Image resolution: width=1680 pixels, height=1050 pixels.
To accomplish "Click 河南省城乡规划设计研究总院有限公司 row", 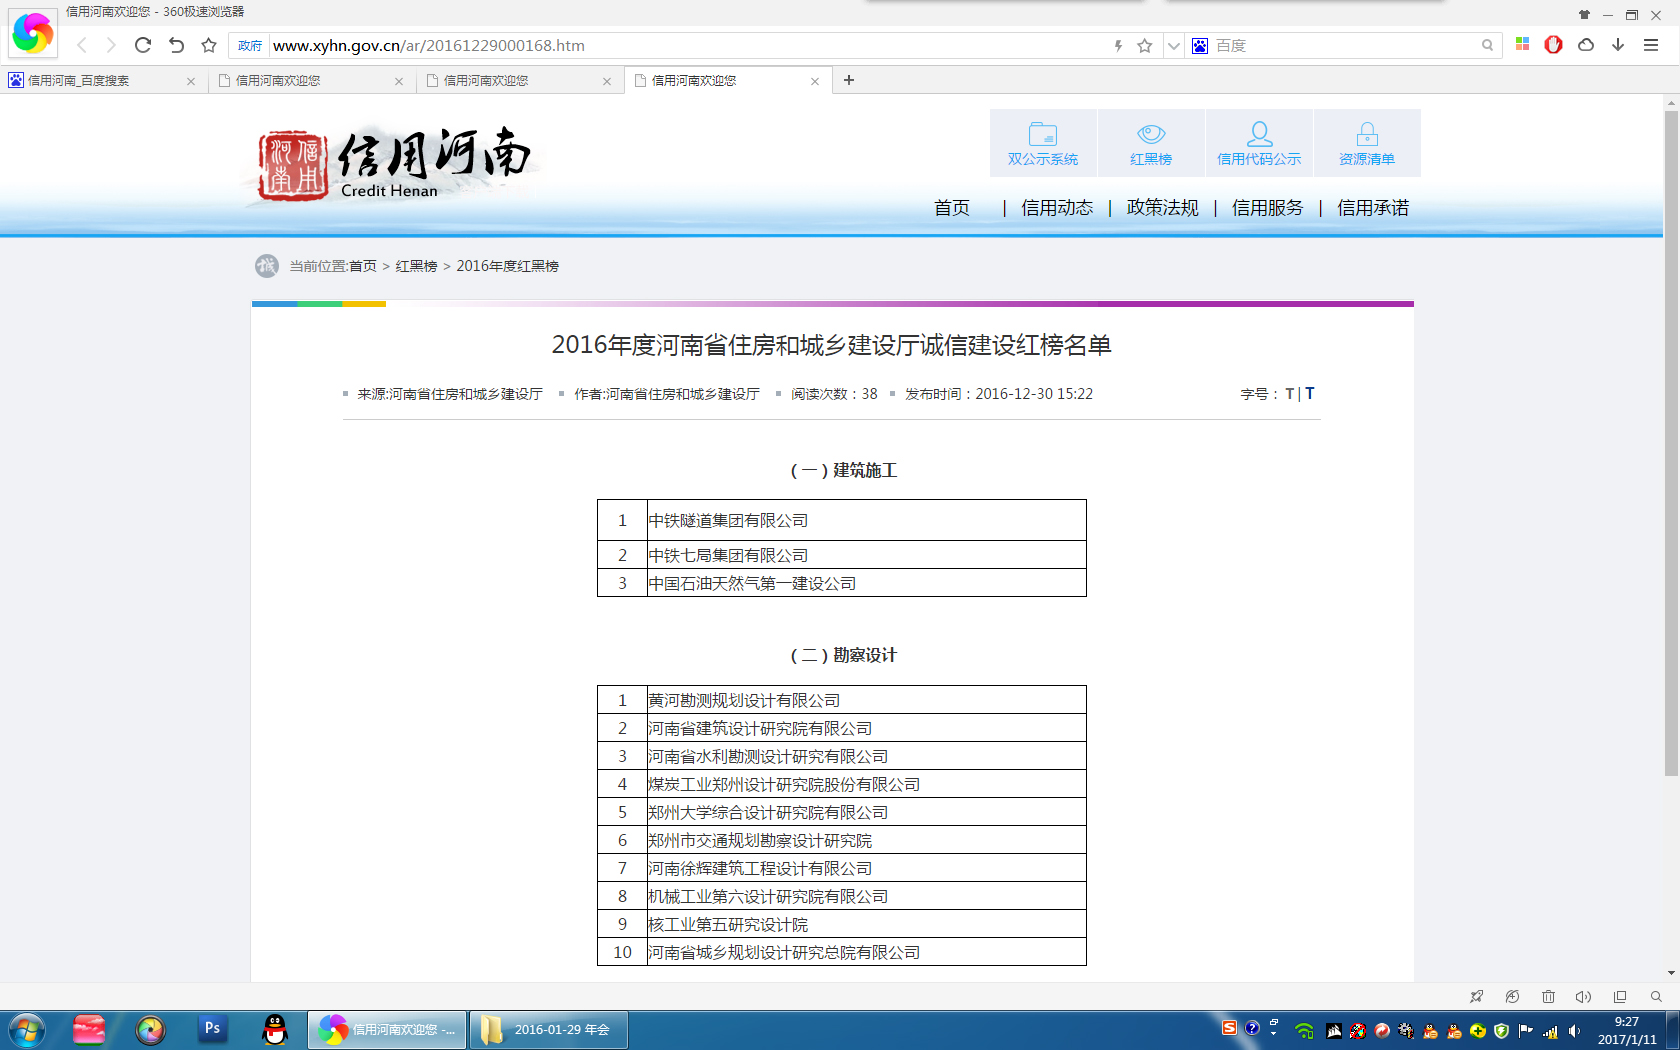I will pos(842,952).
